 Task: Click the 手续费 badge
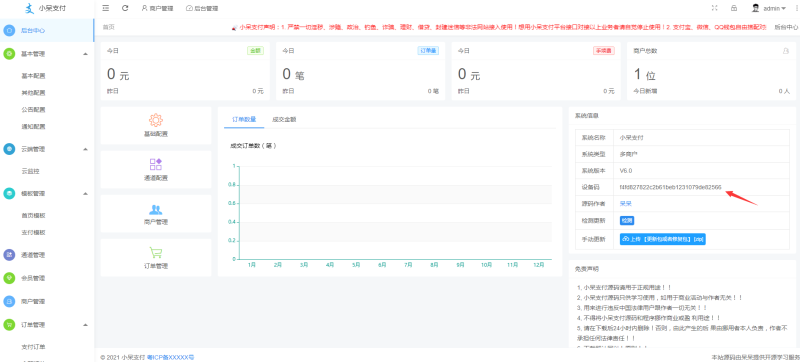pos(604,51)
